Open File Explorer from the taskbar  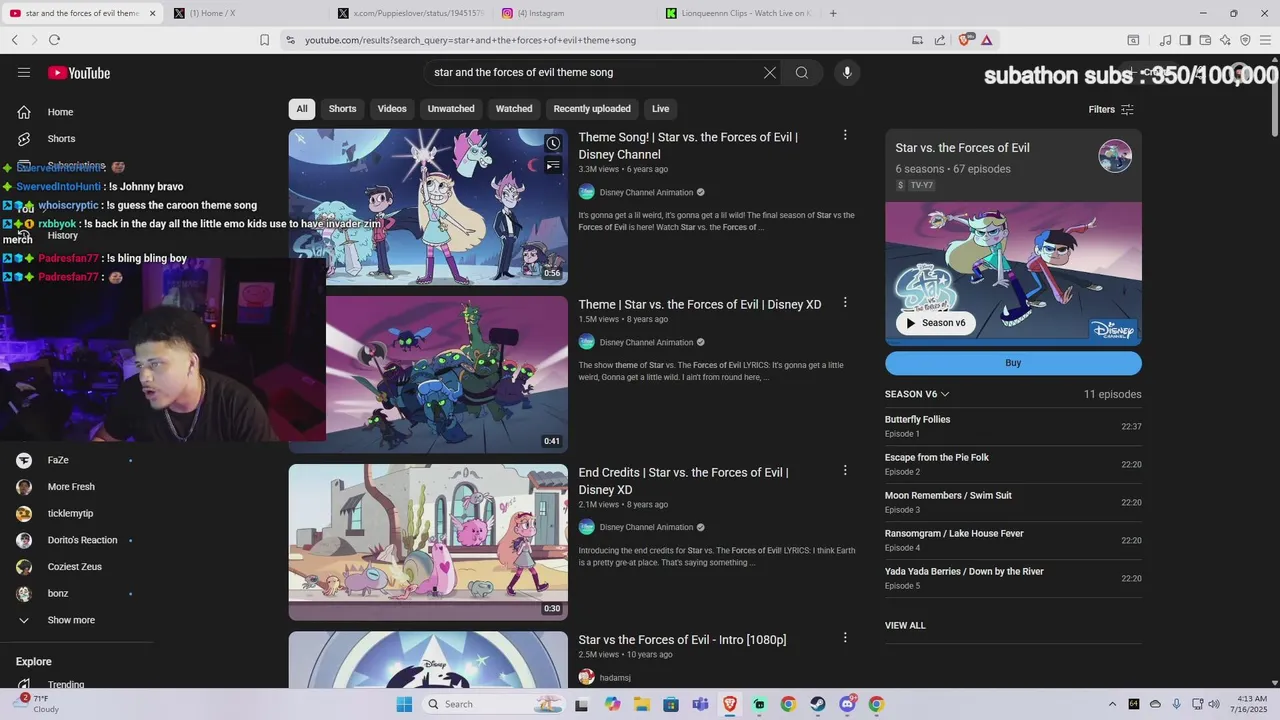coord(642,704)
